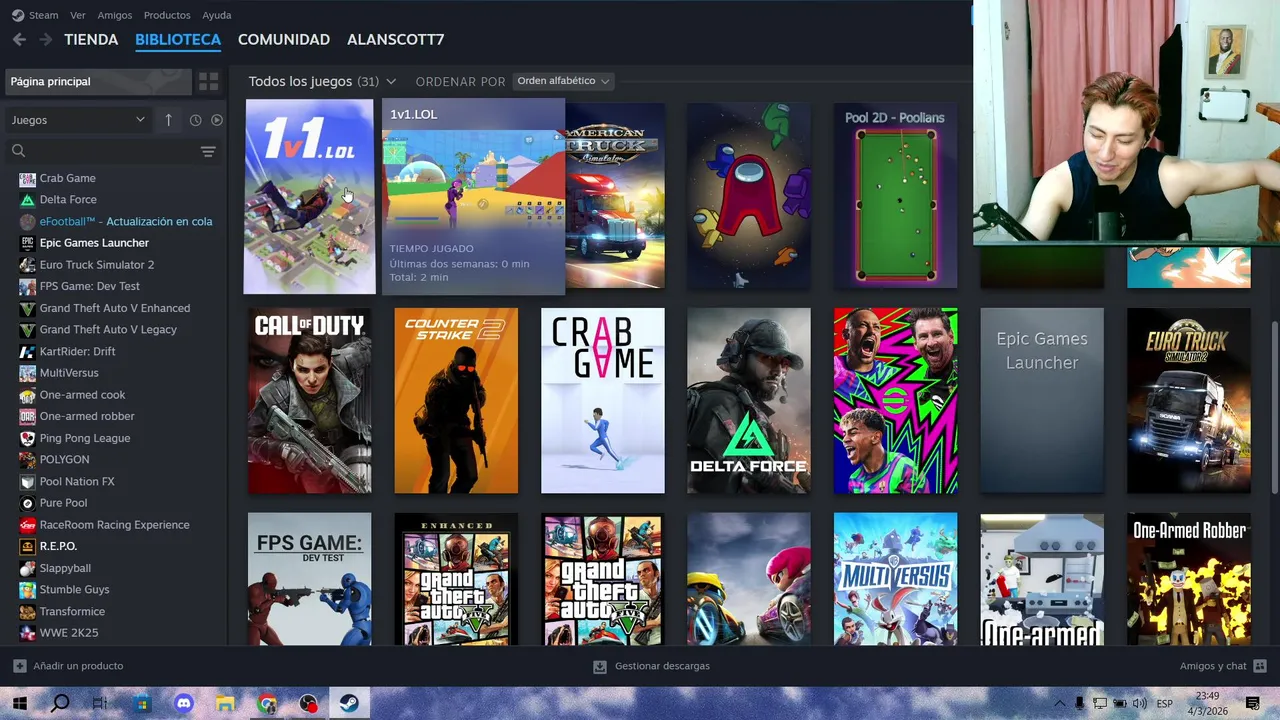Screen dimensions: 1280x720
Task: Click Amigos y chat
Action: point(1213,666)
